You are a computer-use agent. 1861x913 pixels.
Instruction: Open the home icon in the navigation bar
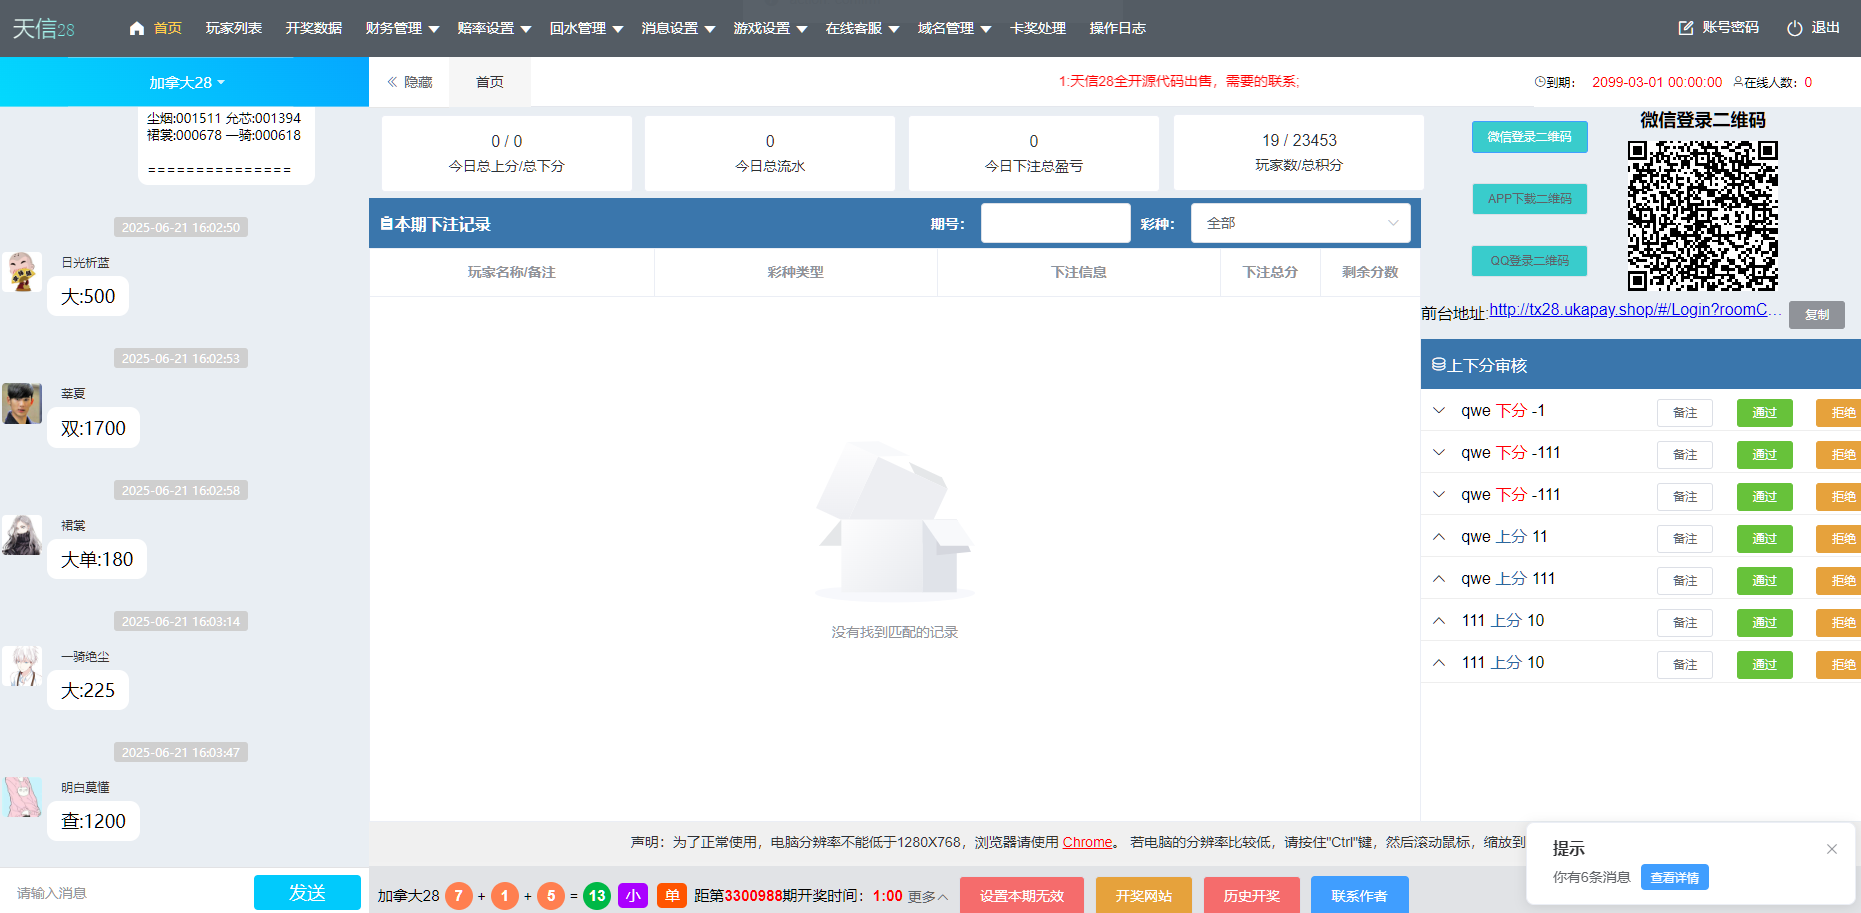click(x=136, y=28)
